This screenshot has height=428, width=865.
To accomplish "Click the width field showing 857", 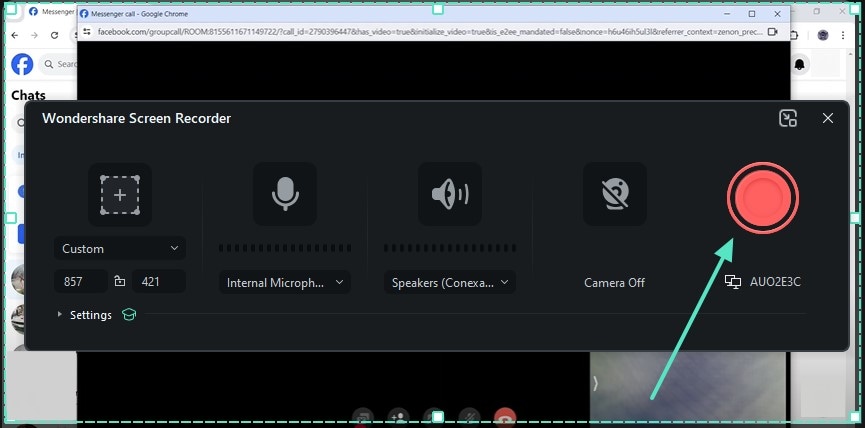I will 81,281.
